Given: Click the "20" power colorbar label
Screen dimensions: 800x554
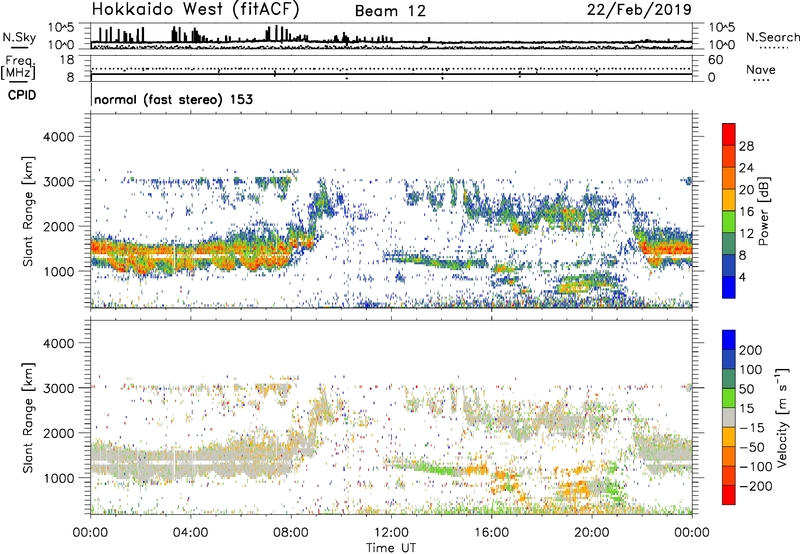Looking at the screenshot, I should [746, 190].
